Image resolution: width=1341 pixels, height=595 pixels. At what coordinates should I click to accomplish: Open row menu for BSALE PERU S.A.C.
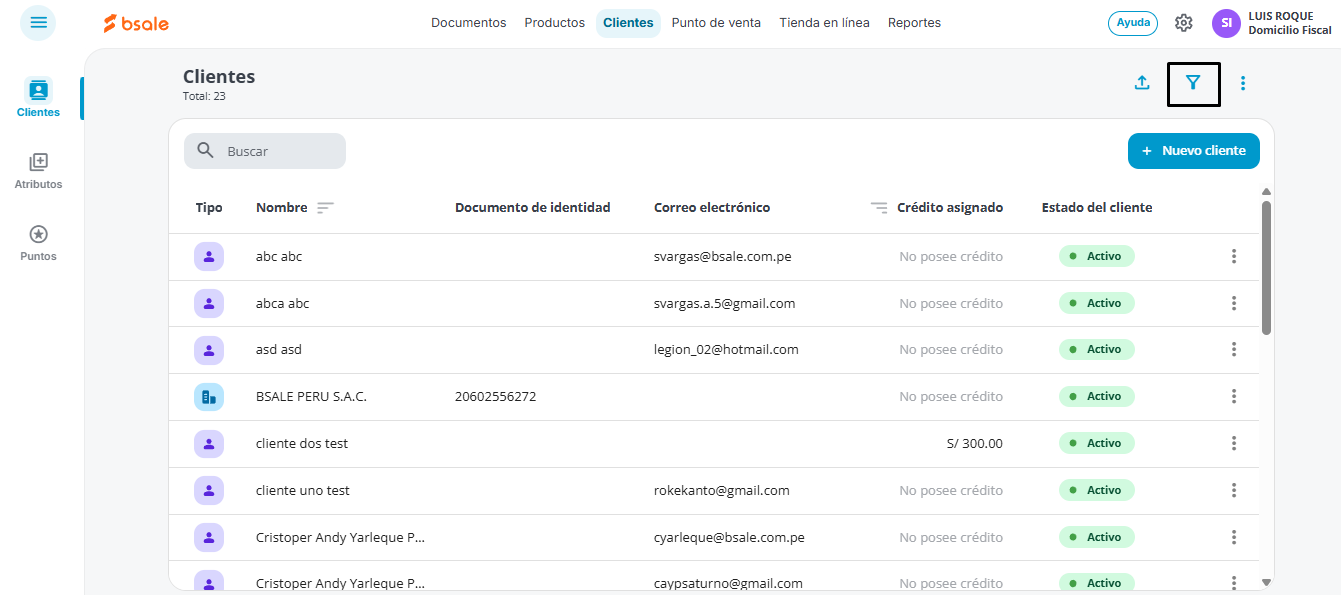point(1234,396)
